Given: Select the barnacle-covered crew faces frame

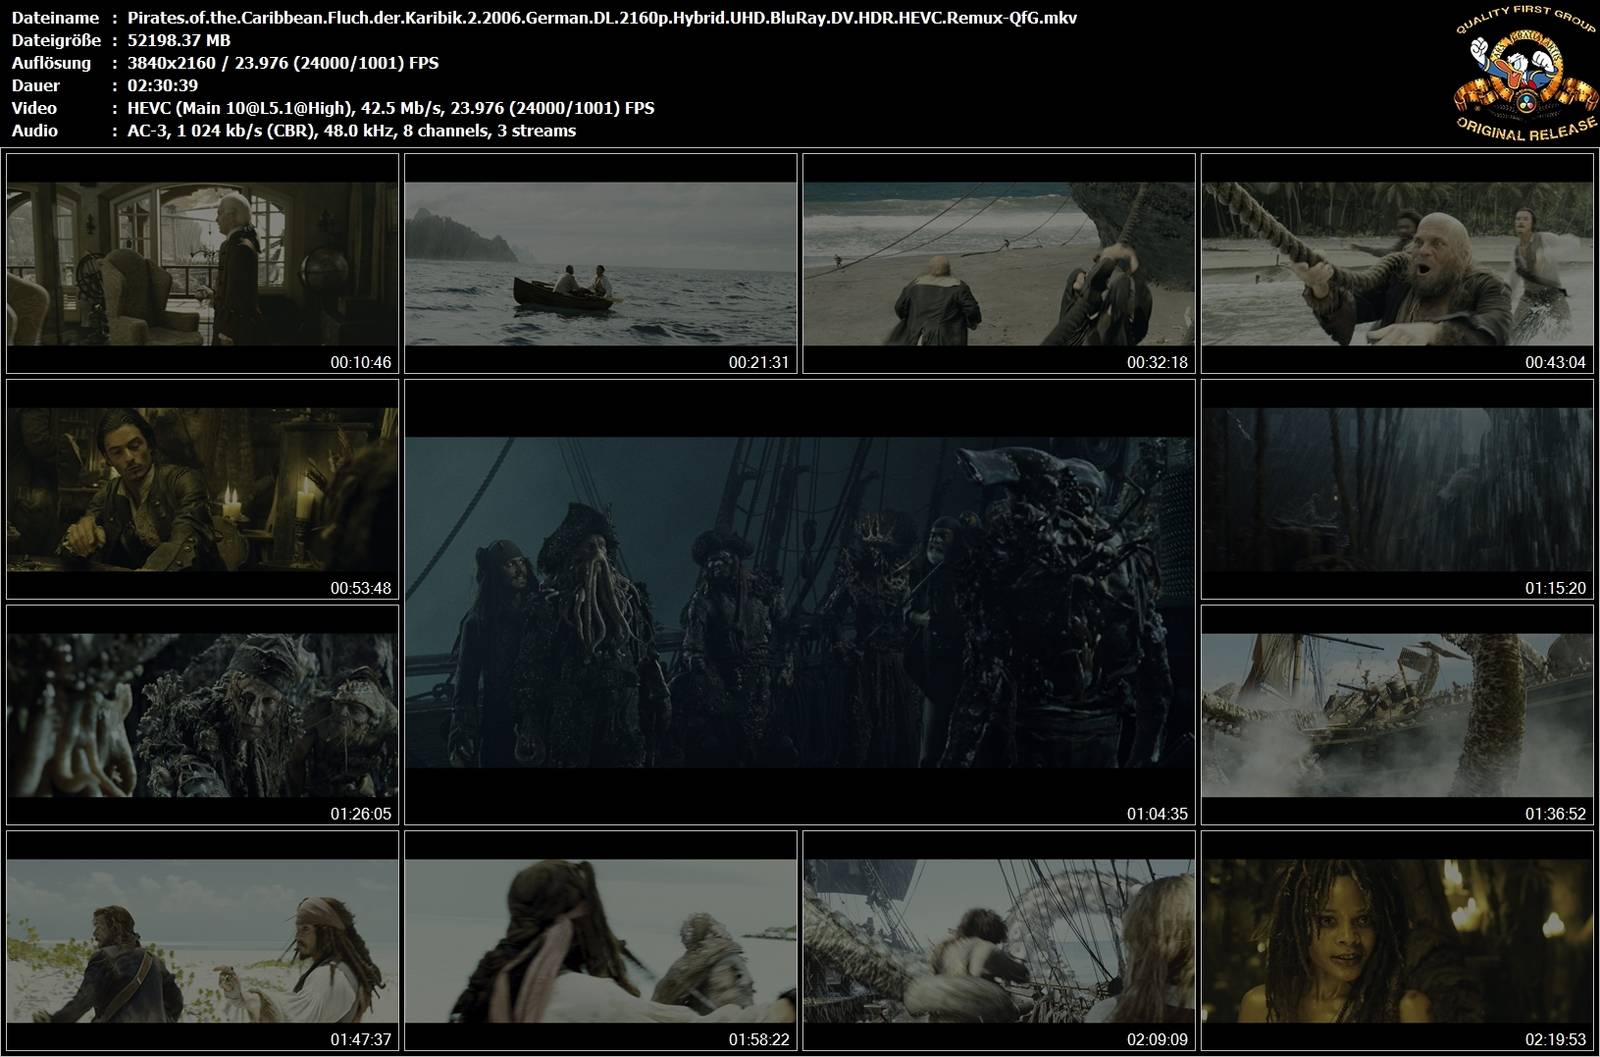Looking at the screenshot, I should tap(202, 715).
